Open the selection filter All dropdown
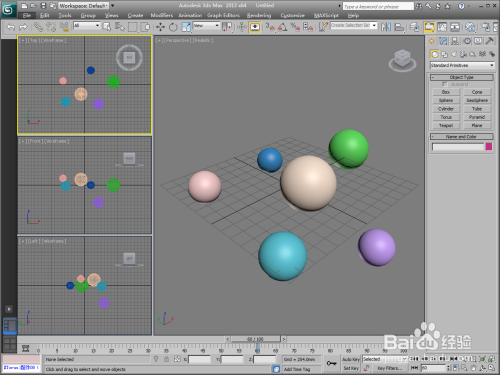Image resolution: width=500 pixels, height=375 pixels. pos(87,25)
